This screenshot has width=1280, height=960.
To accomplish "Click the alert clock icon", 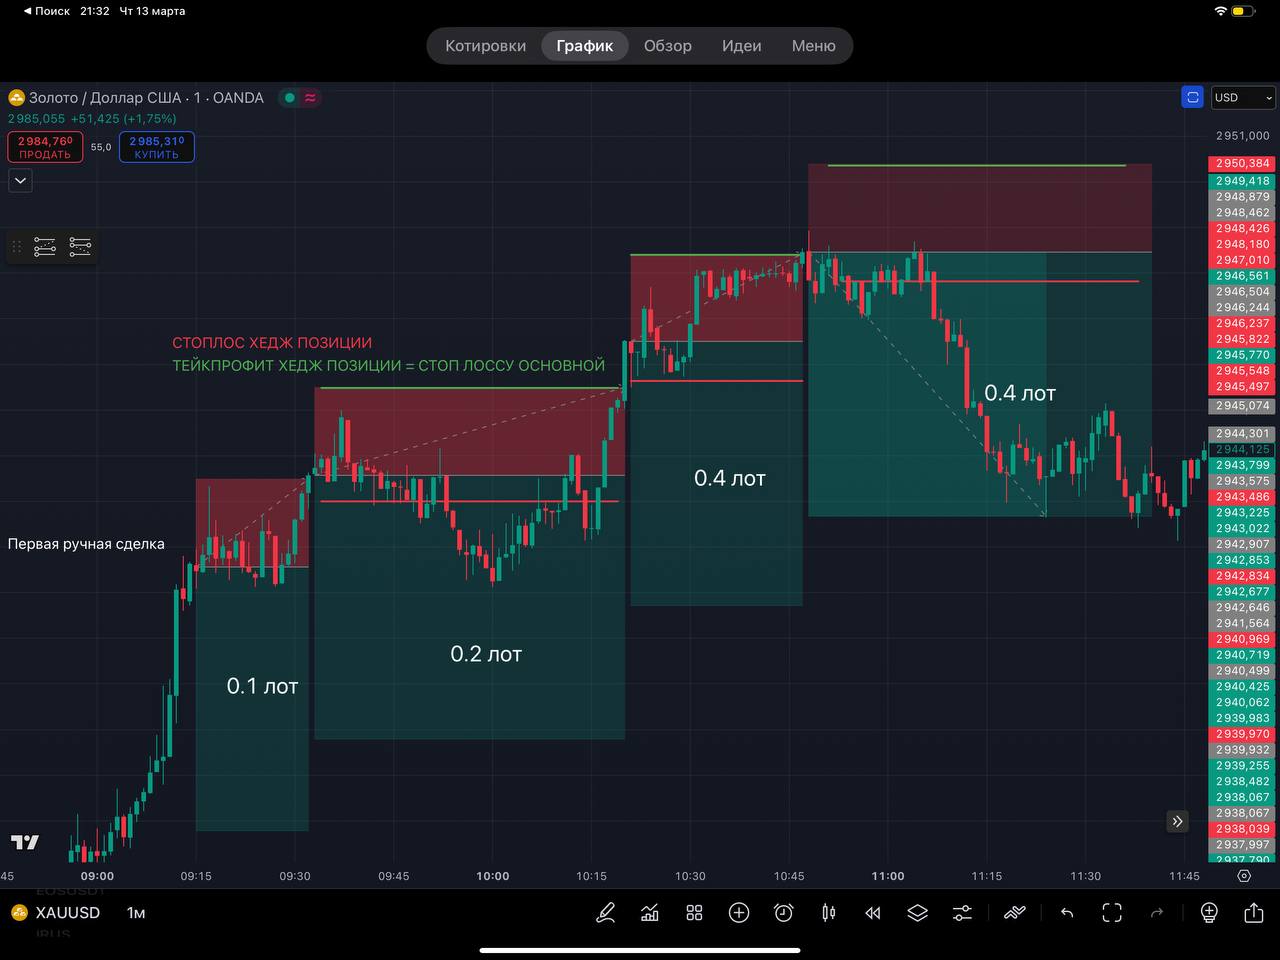I will pos(783,913).
